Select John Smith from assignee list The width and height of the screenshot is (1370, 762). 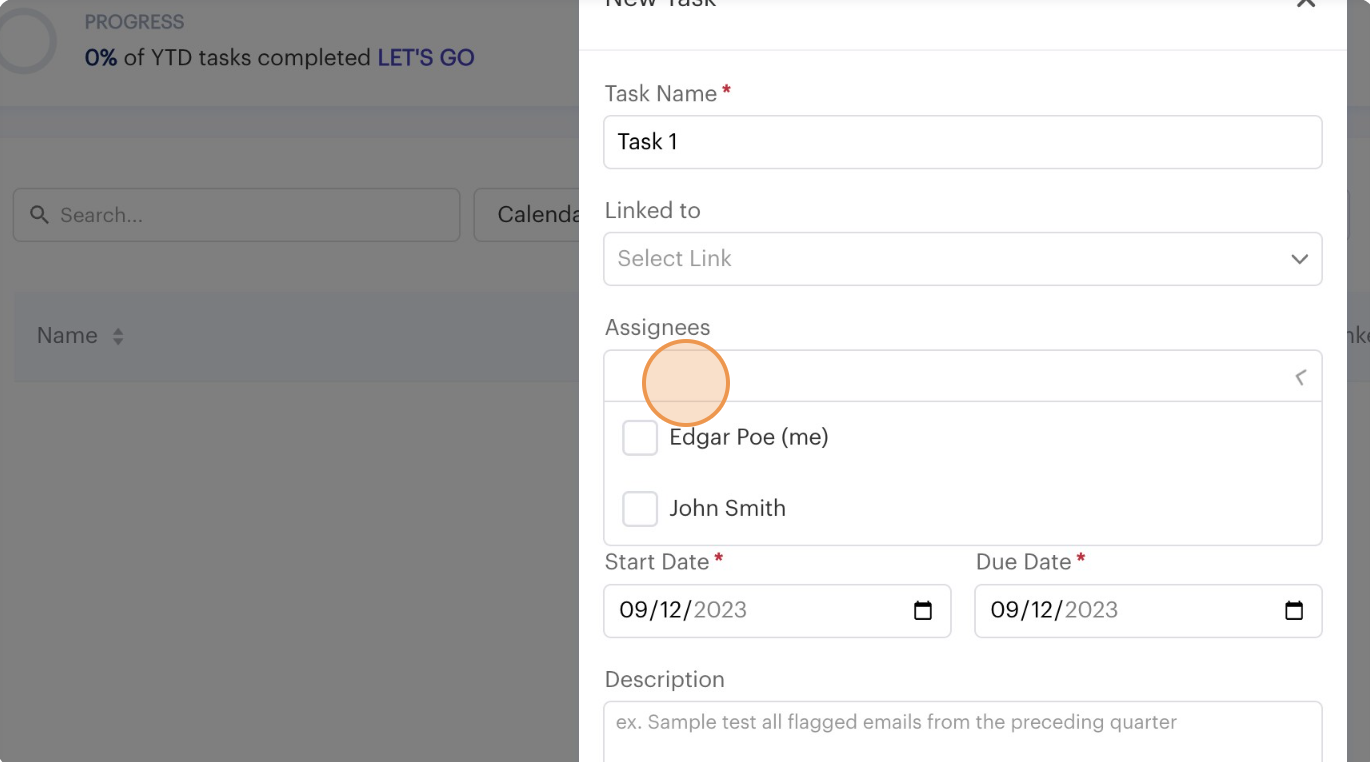[727, 509]
